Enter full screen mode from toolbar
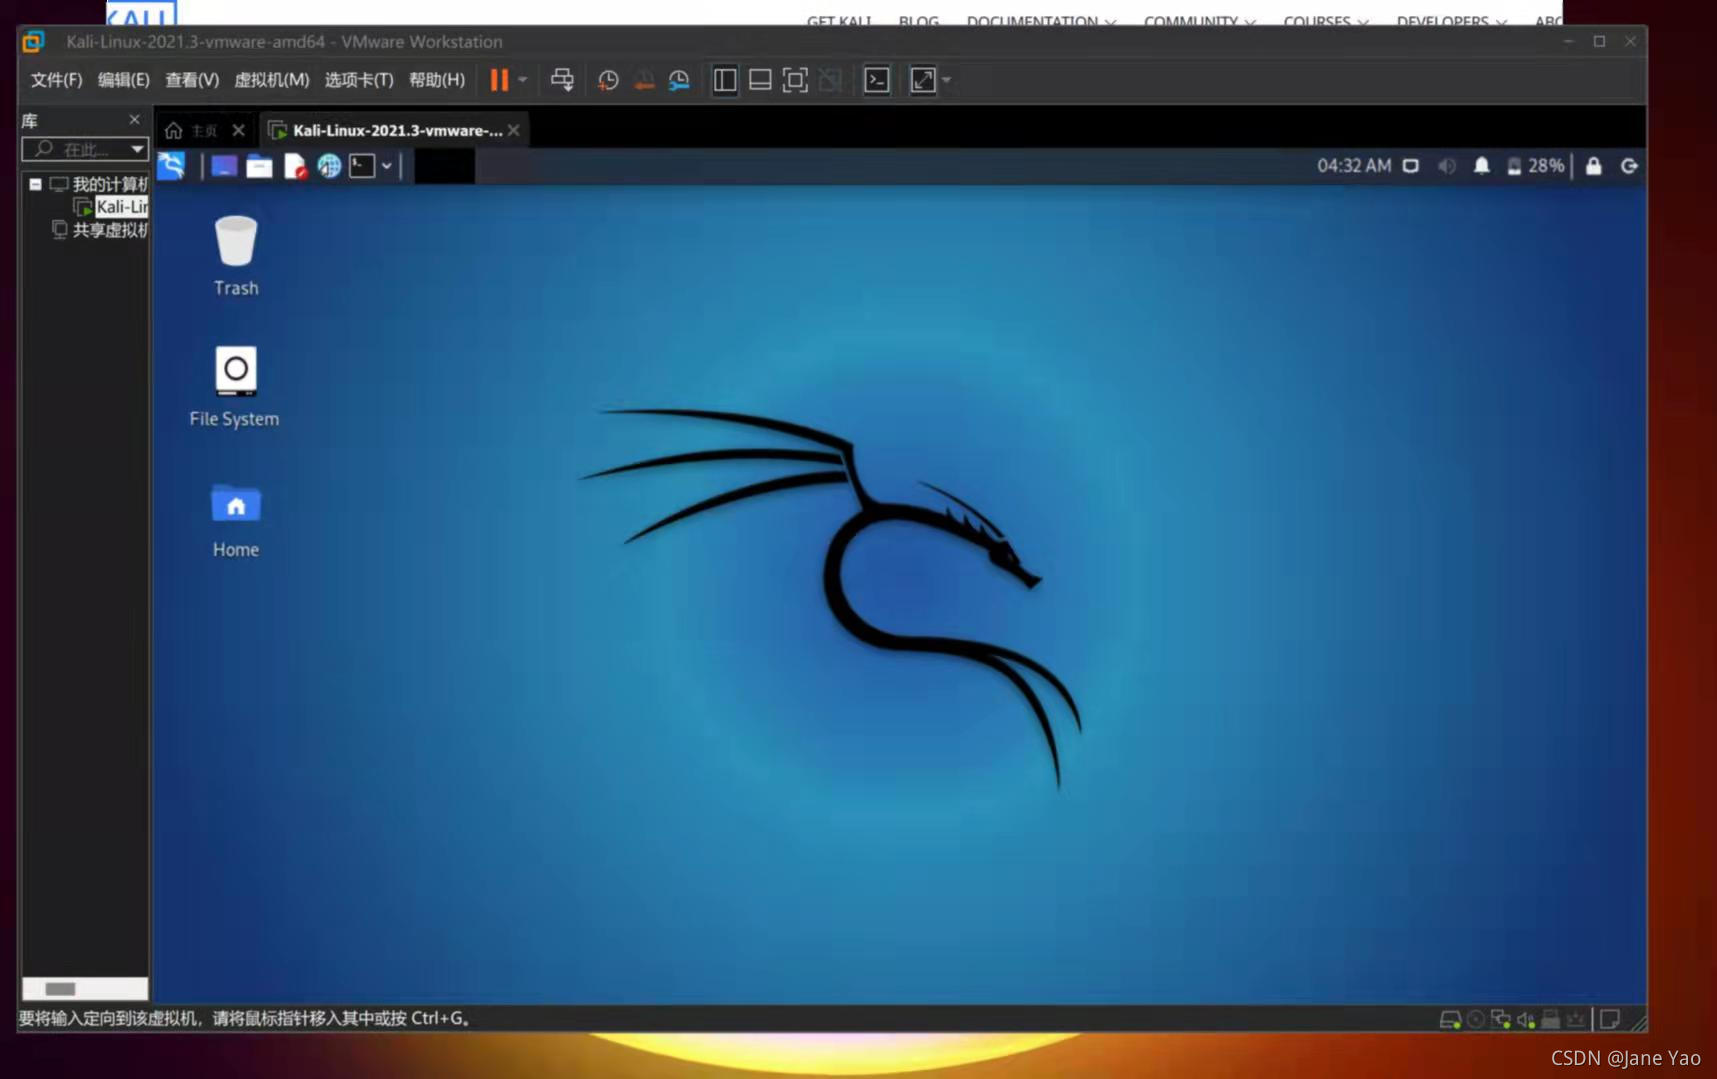Screen dimensions: 1717x1079 pos(795,80)
